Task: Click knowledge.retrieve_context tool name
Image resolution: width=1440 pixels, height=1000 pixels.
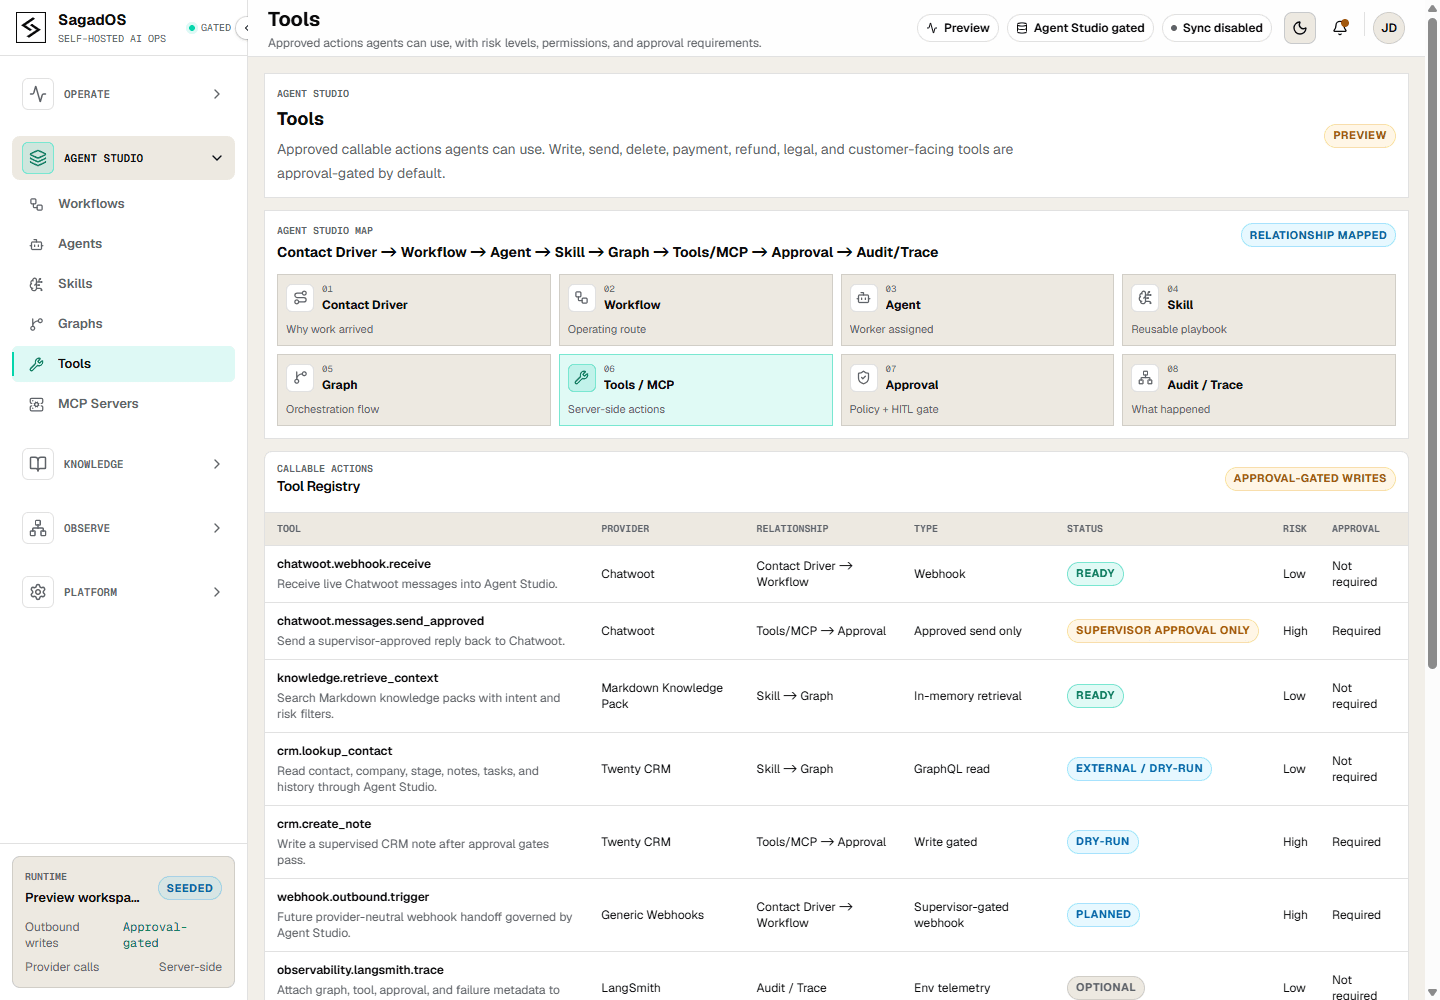Action: point(357,678)
